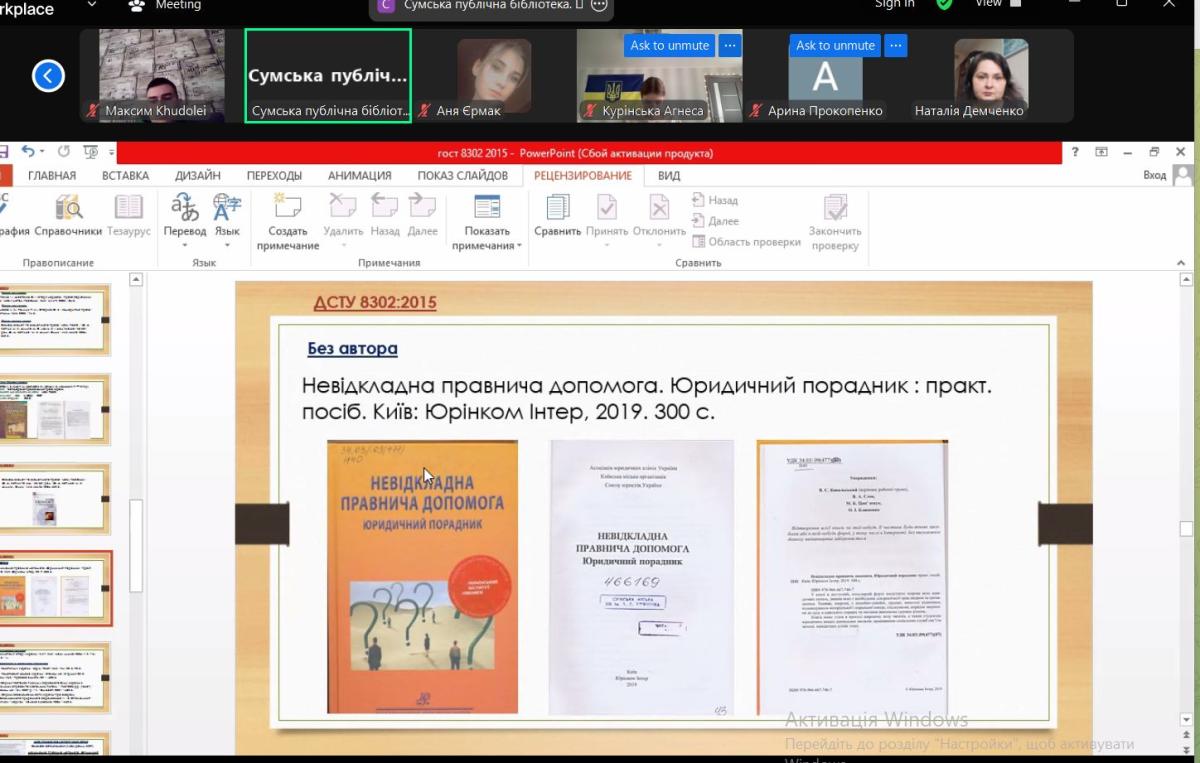Click the Вход sign-in link in PowerPoint
Screen dimensions: 1200x763
(1154, 175)
